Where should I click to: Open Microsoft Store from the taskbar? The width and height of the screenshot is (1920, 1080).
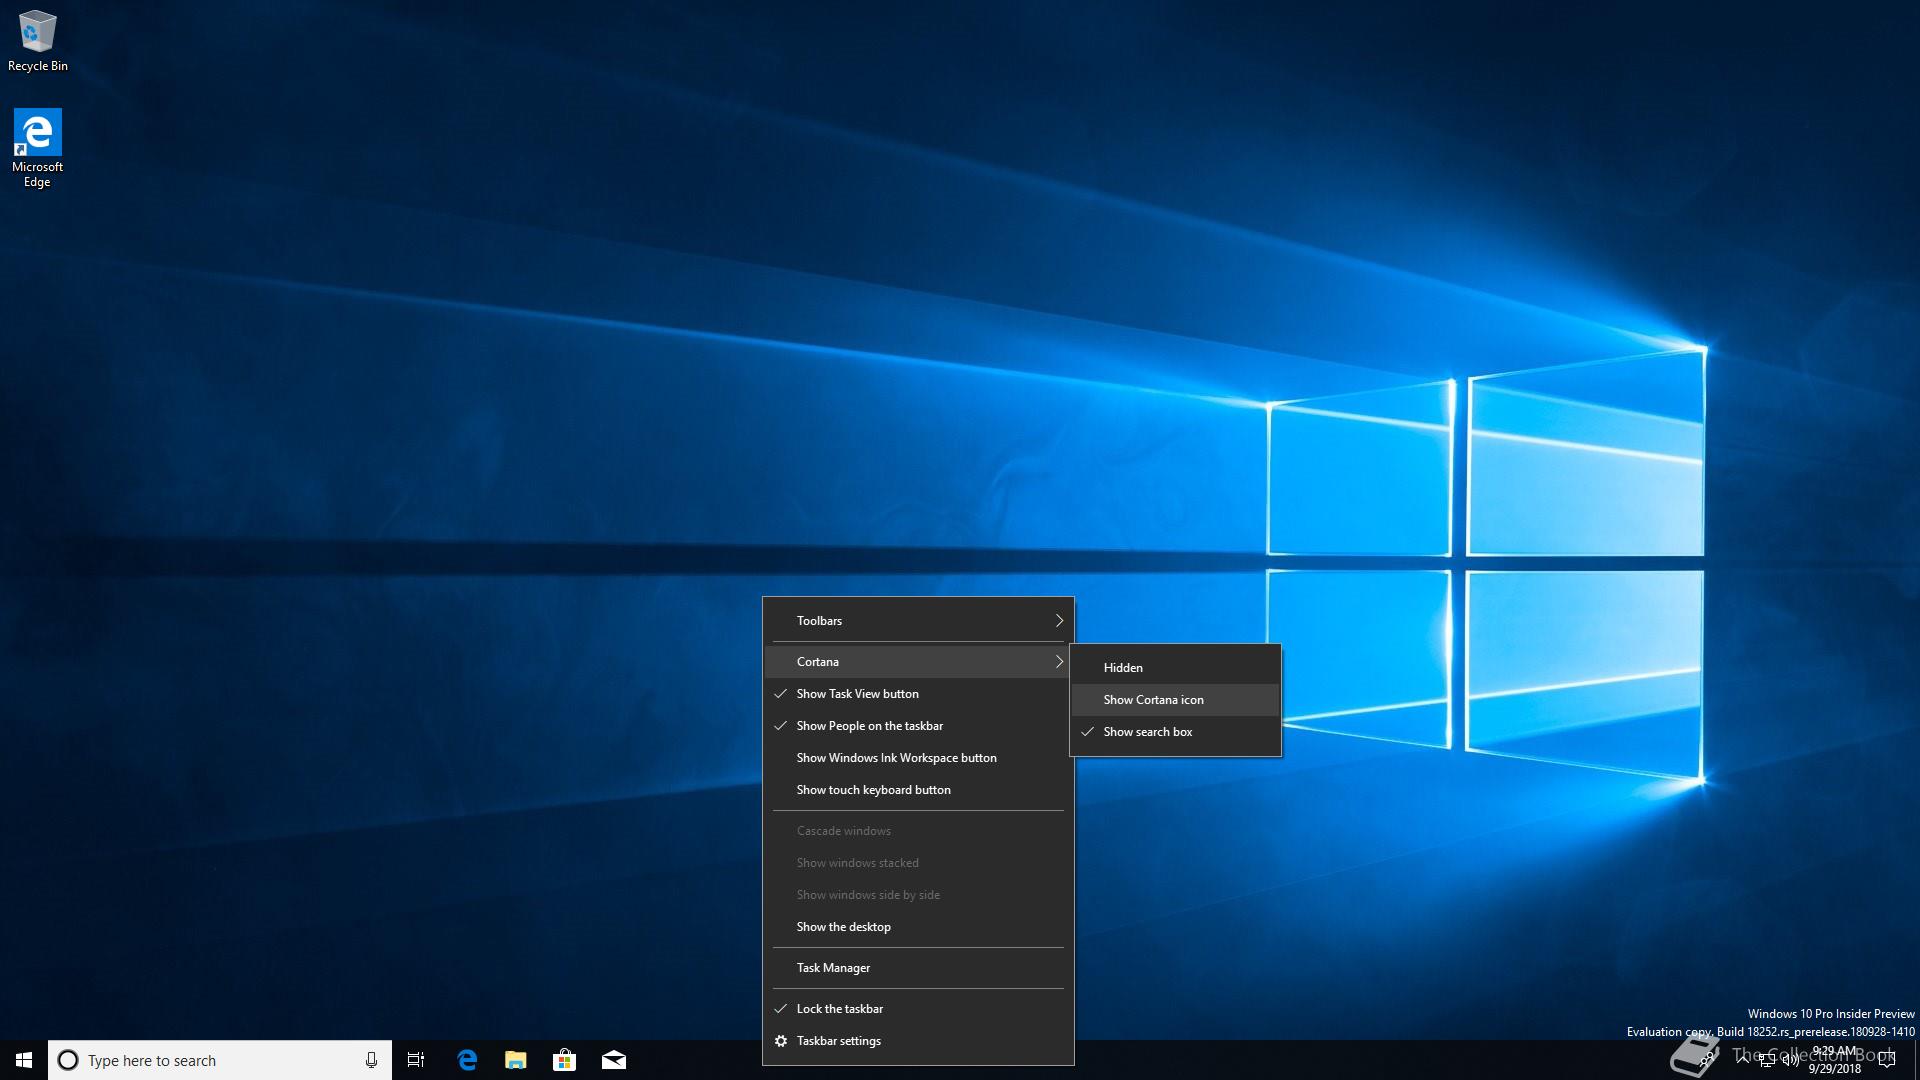pyautogui.click(x=565, y=1060)
